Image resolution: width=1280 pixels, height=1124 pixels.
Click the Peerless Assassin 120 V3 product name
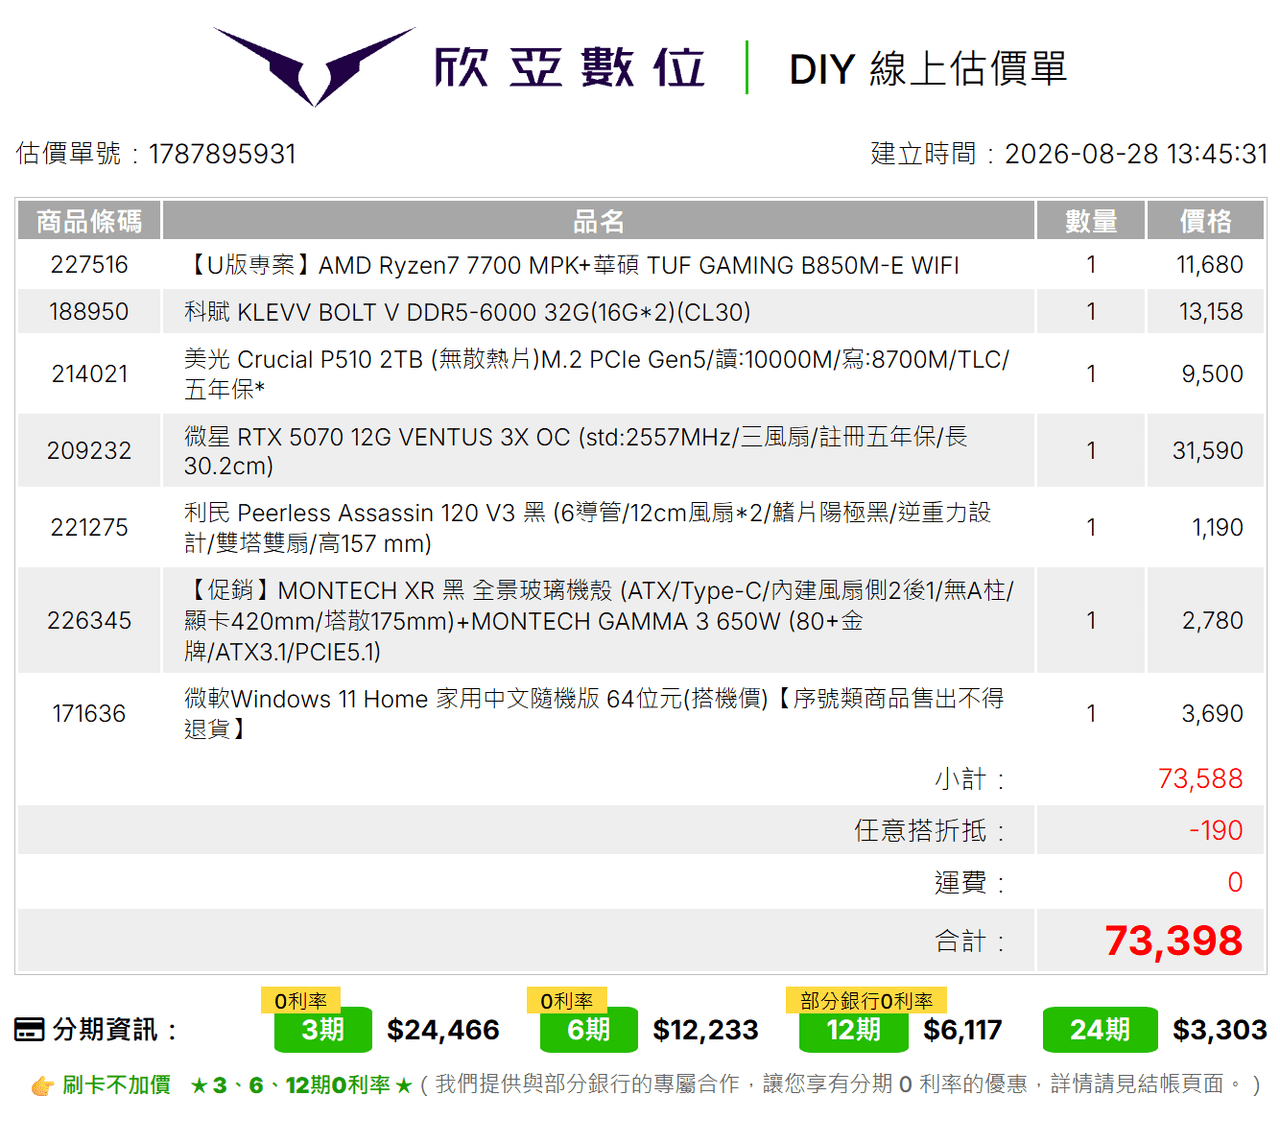tap(588, 528)
